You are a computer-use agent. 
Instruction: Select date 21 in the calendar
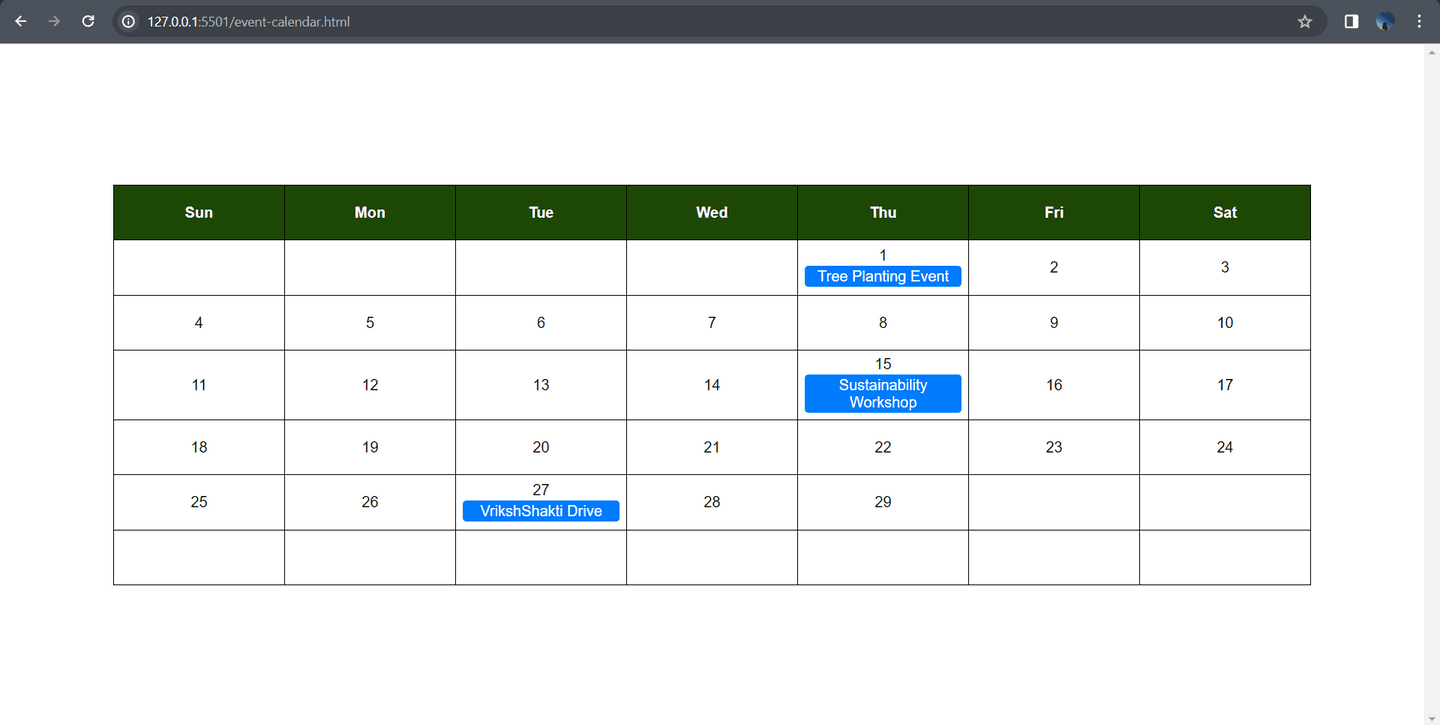[x=712, y=447]
